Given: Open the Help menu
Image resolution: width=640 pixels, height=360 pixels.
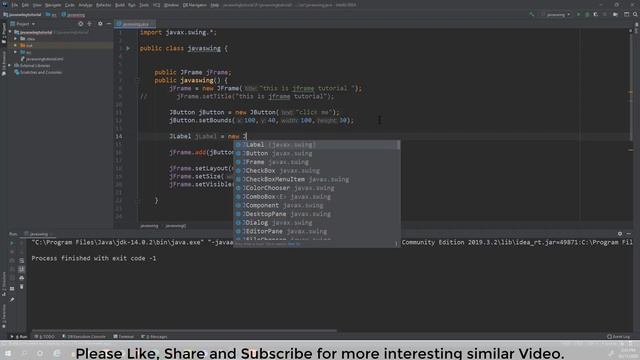Looking at the screenshot, I should tap(215, 5).
